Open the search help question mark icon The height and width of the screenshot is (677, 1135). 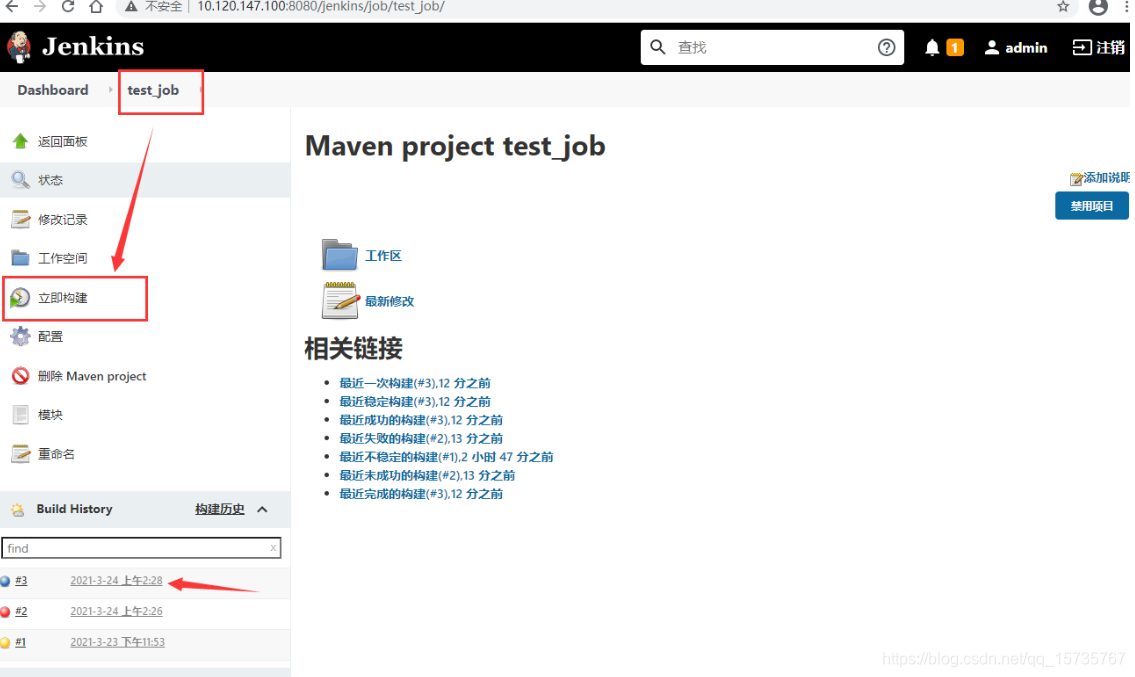coord(886,47)
